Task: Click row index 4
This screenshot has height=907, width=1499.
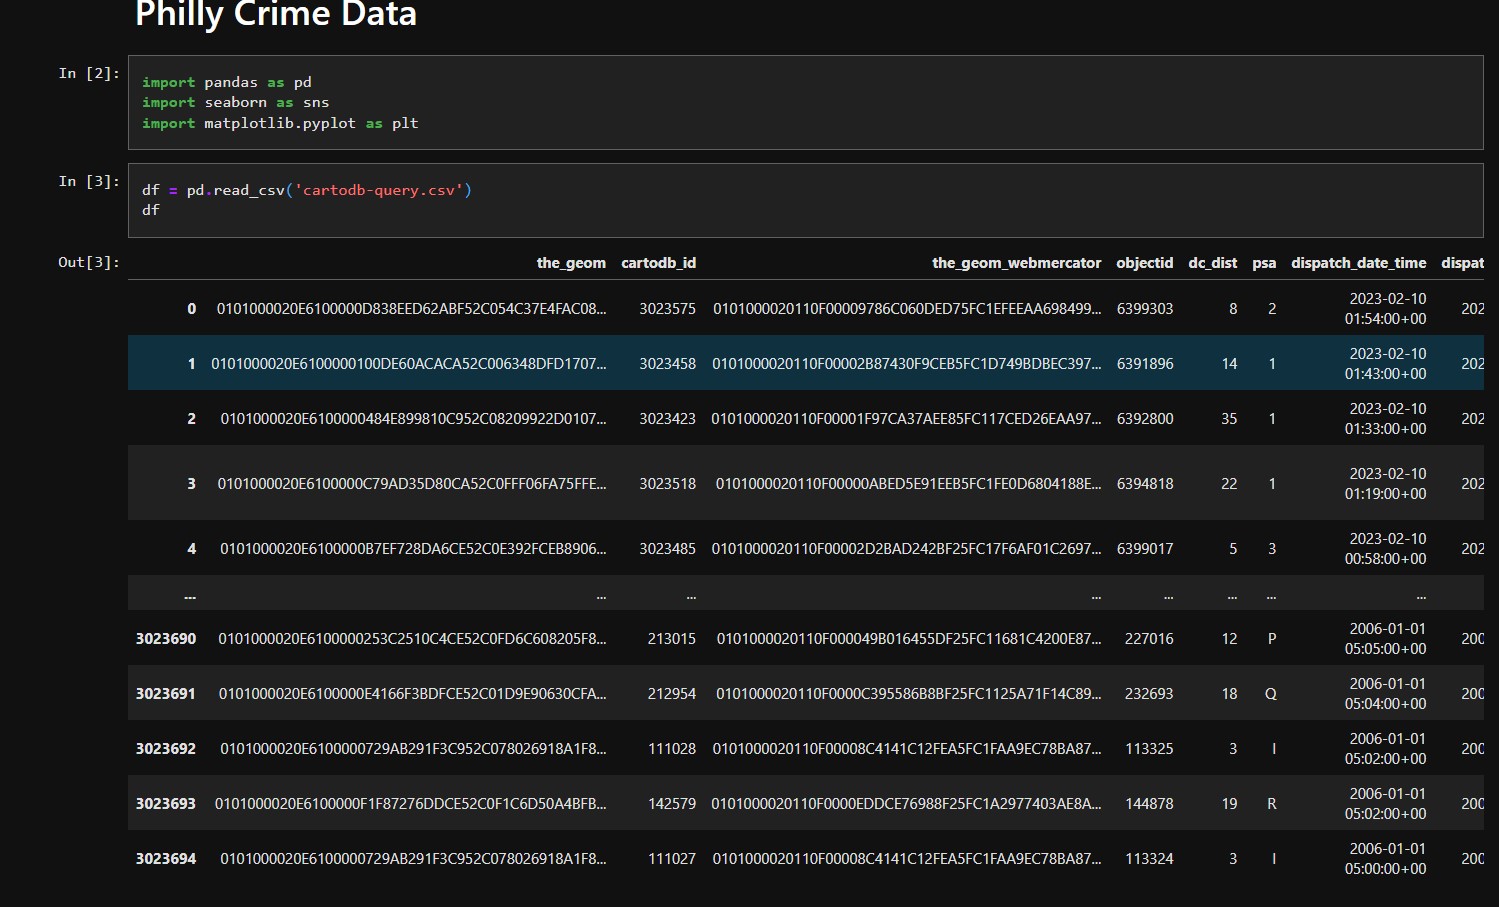Action: [191, 549]
